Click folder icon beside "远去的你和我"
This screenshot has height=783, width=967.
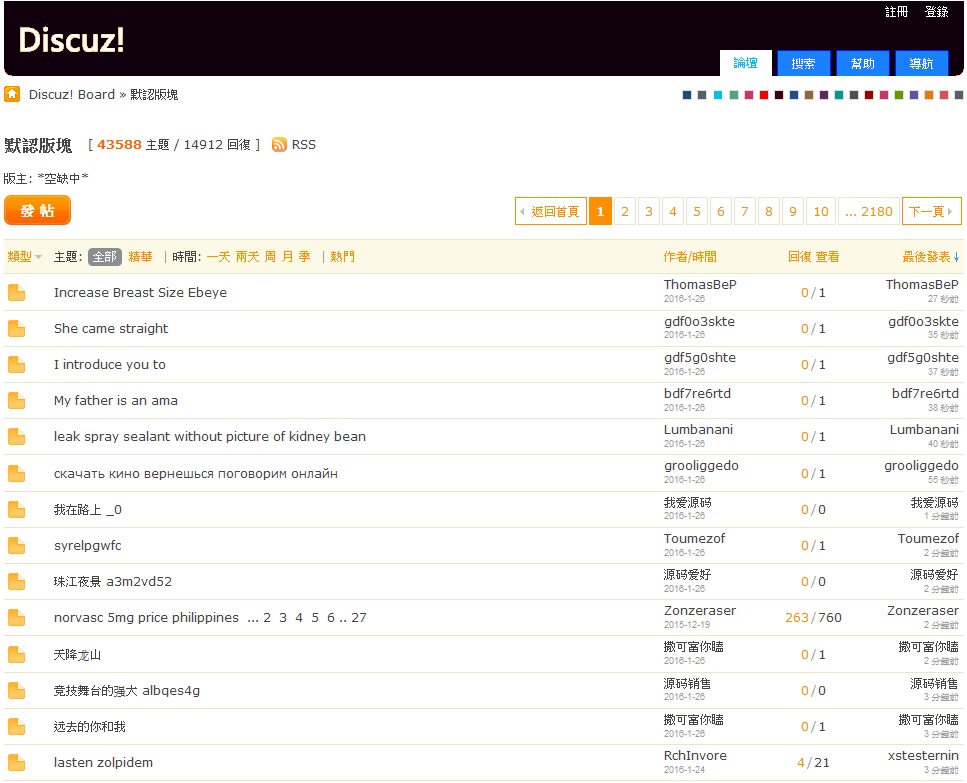tap(17, 726)
